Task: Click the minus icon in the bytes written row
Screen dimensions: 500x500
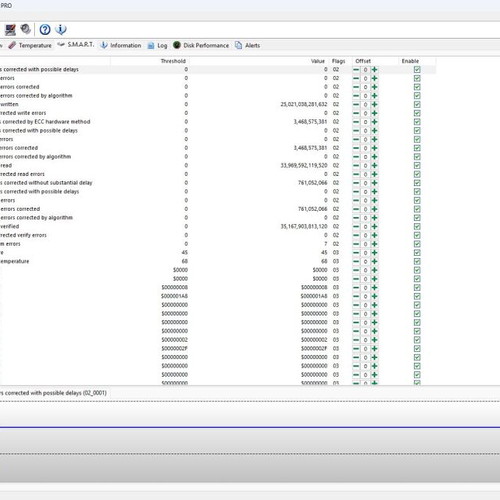Action: 356,104
